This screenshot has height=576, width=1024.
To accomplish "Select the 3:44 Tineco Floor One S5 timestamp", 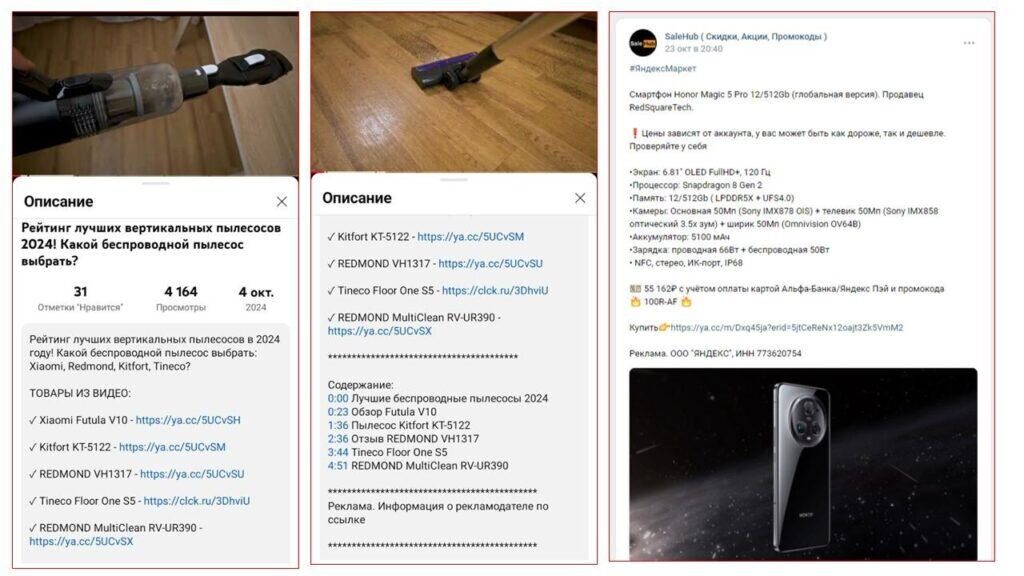I will click(338, 452).
